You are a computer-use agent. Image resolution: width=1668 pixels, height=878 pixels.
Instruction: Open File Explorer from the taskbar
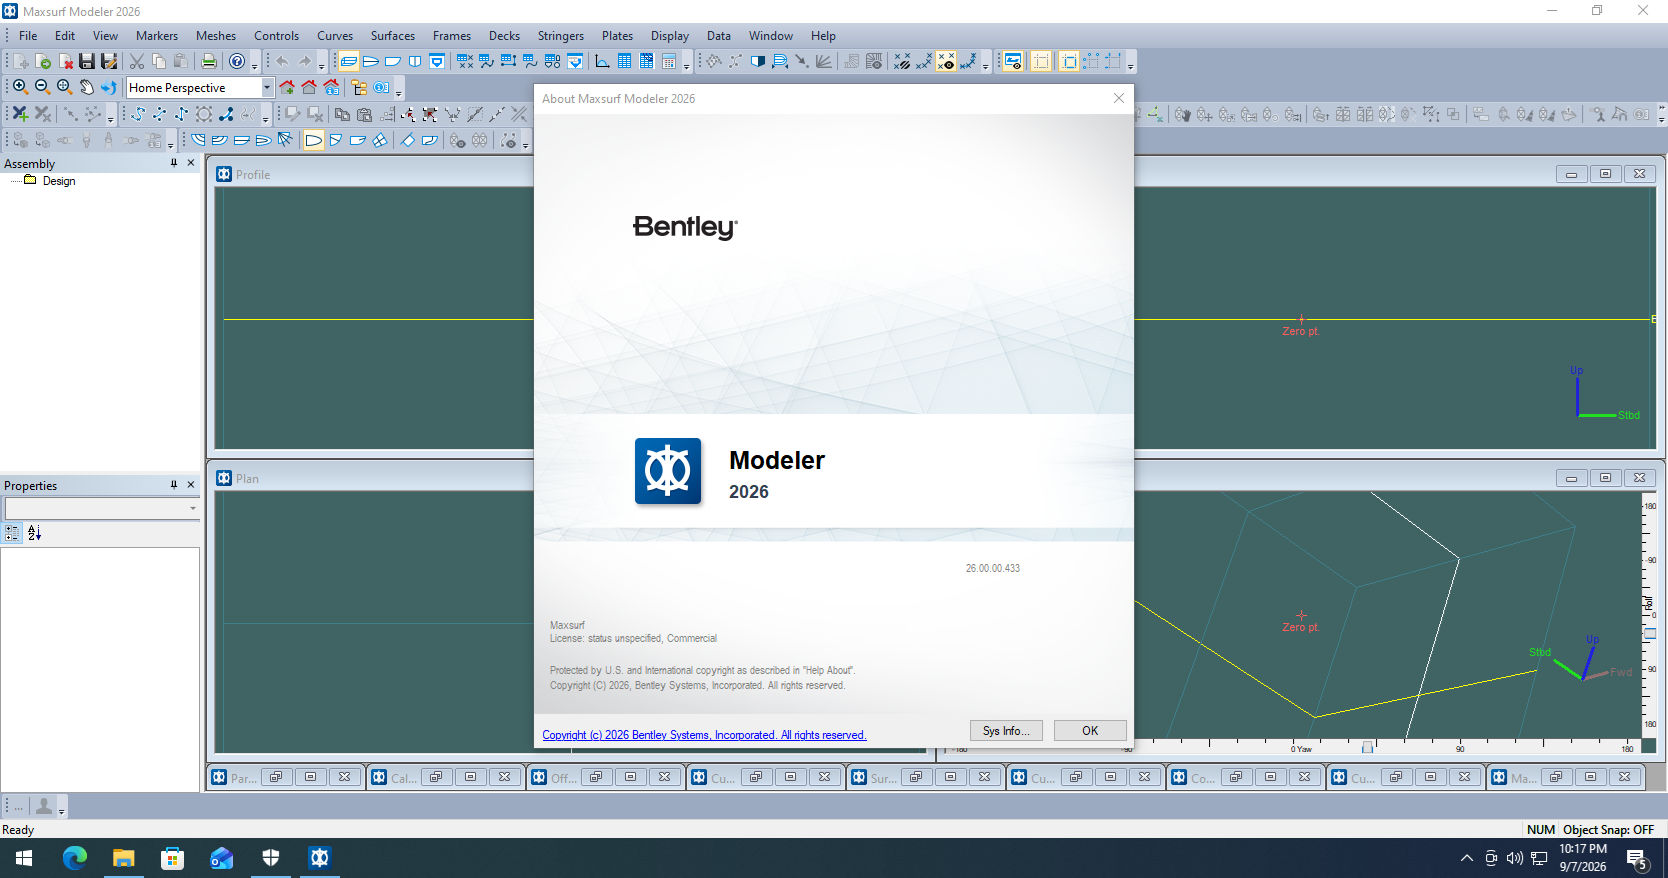point(123,858)
